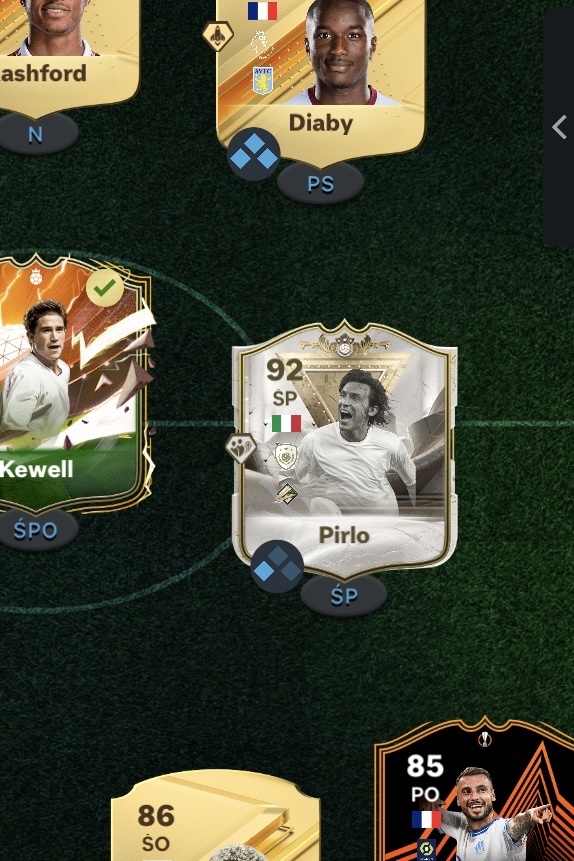This screenshot has width=574, height=861.
Task: Select the 86-rated ŚO gold card
Action: [x=215, y=815]
